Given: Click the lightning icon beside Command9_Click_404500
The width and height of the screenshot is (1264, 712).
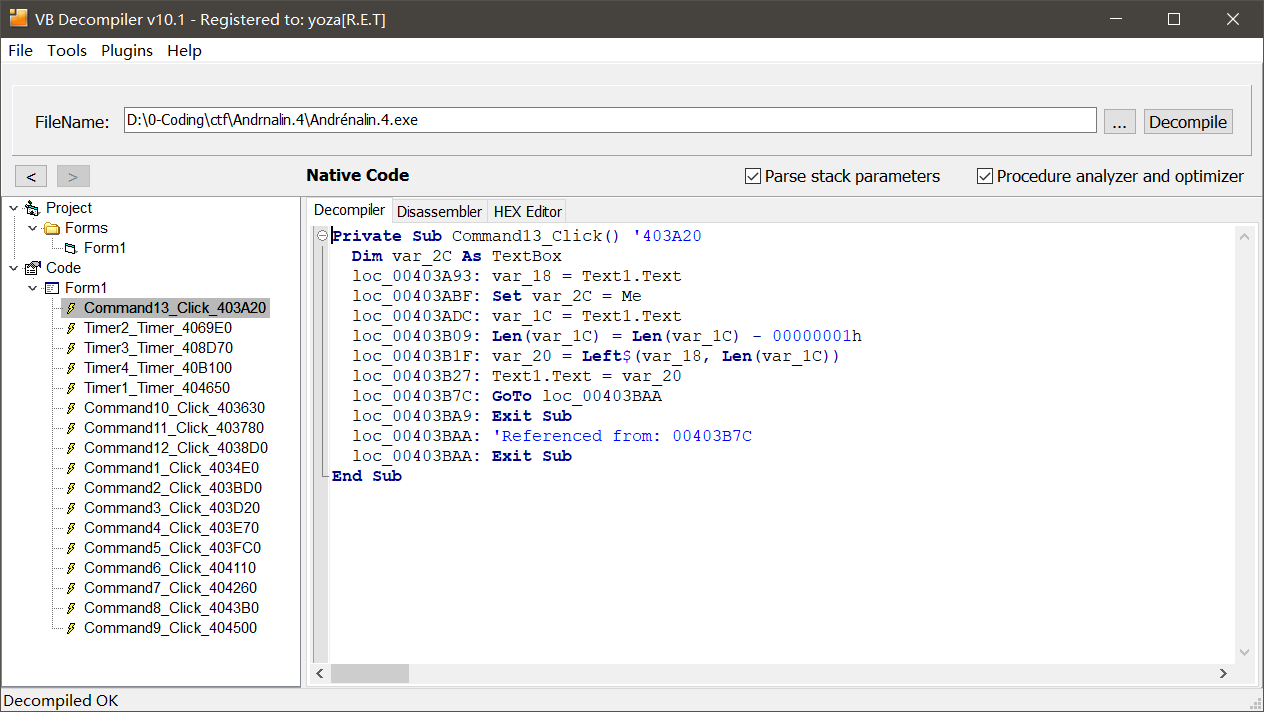Looking at the screenshot, I should 71,628.
